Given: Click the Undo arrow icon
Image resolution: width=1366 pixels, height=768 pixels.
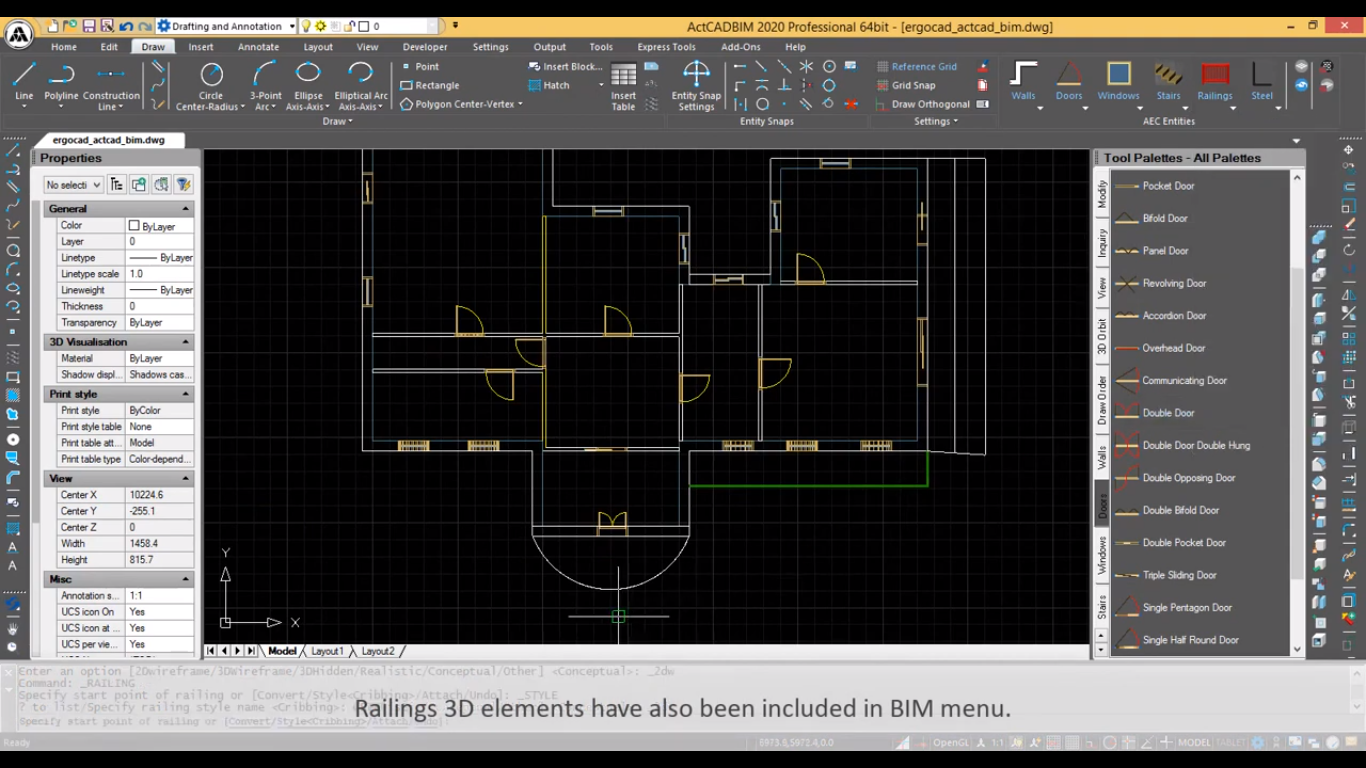Looking at the screenshot, I should pyautogui.click(x=126, y=26).
